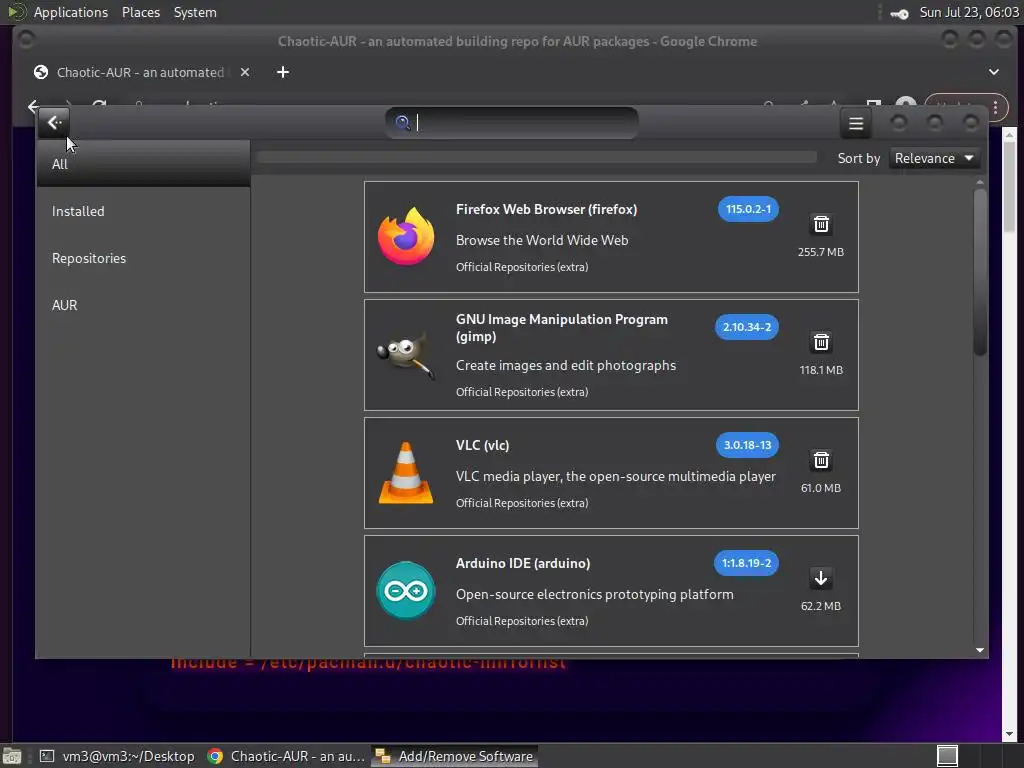Click Firefox size label 255.7 MB

click(821, 252)
